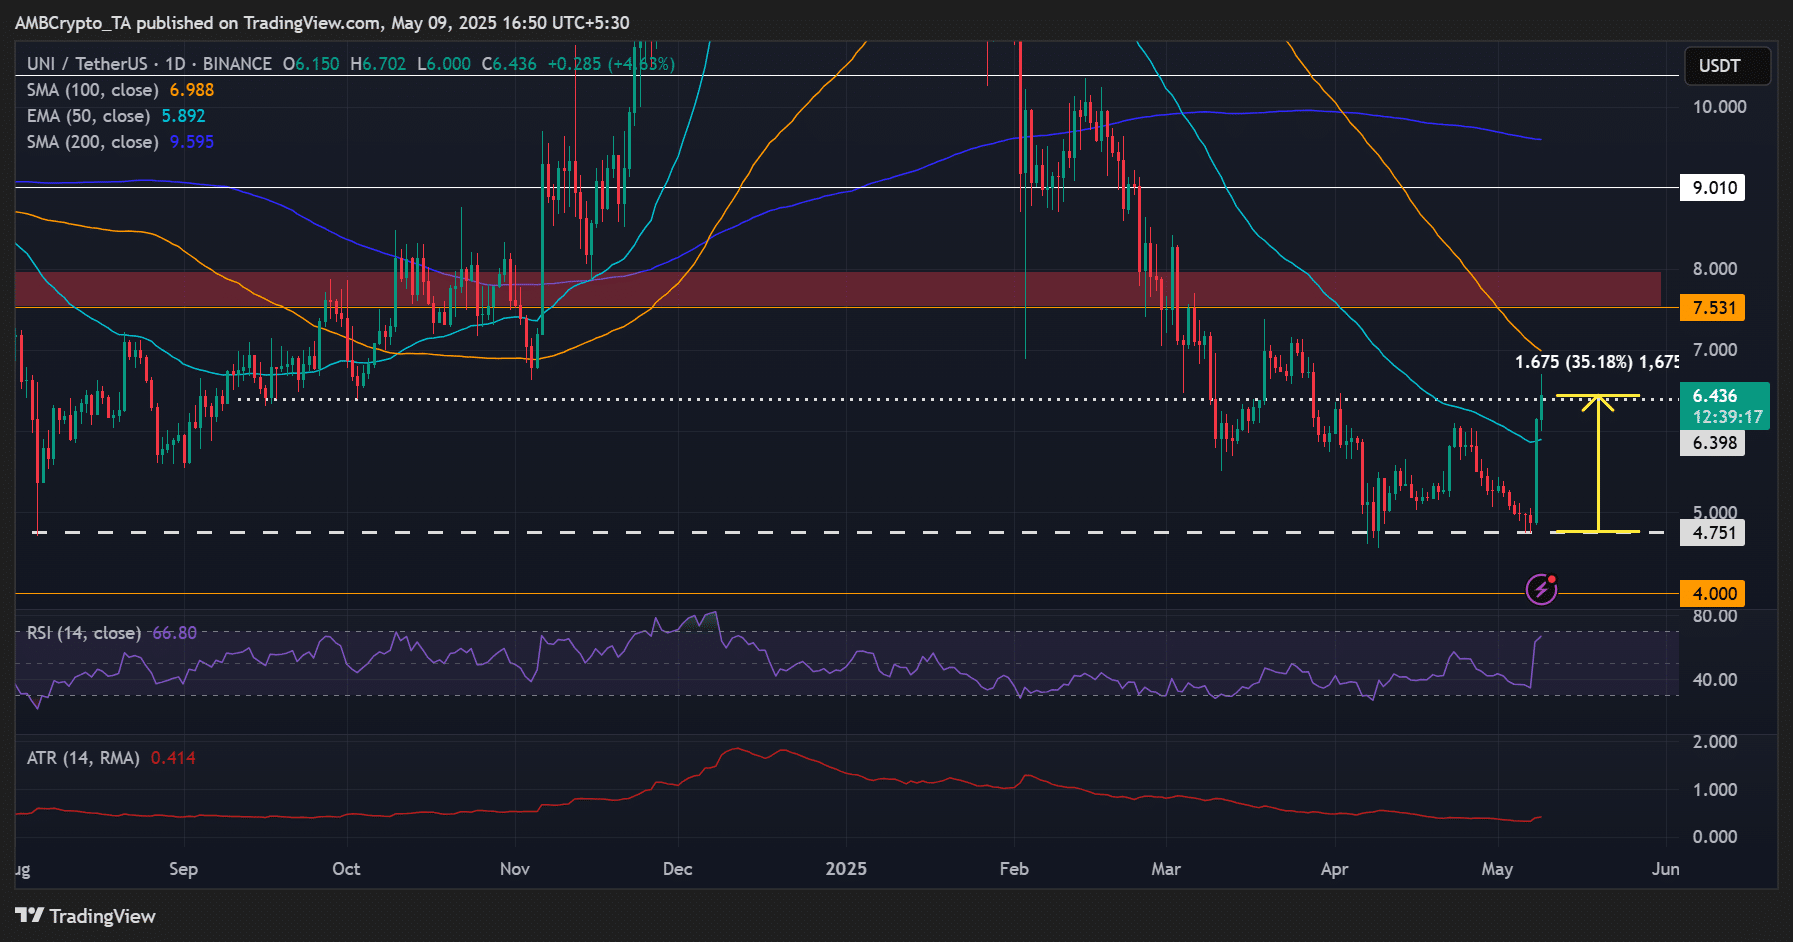Toggle the SMA (200, close) indicator legend
The image size is (1793, 942).
(x=92, y=142)
